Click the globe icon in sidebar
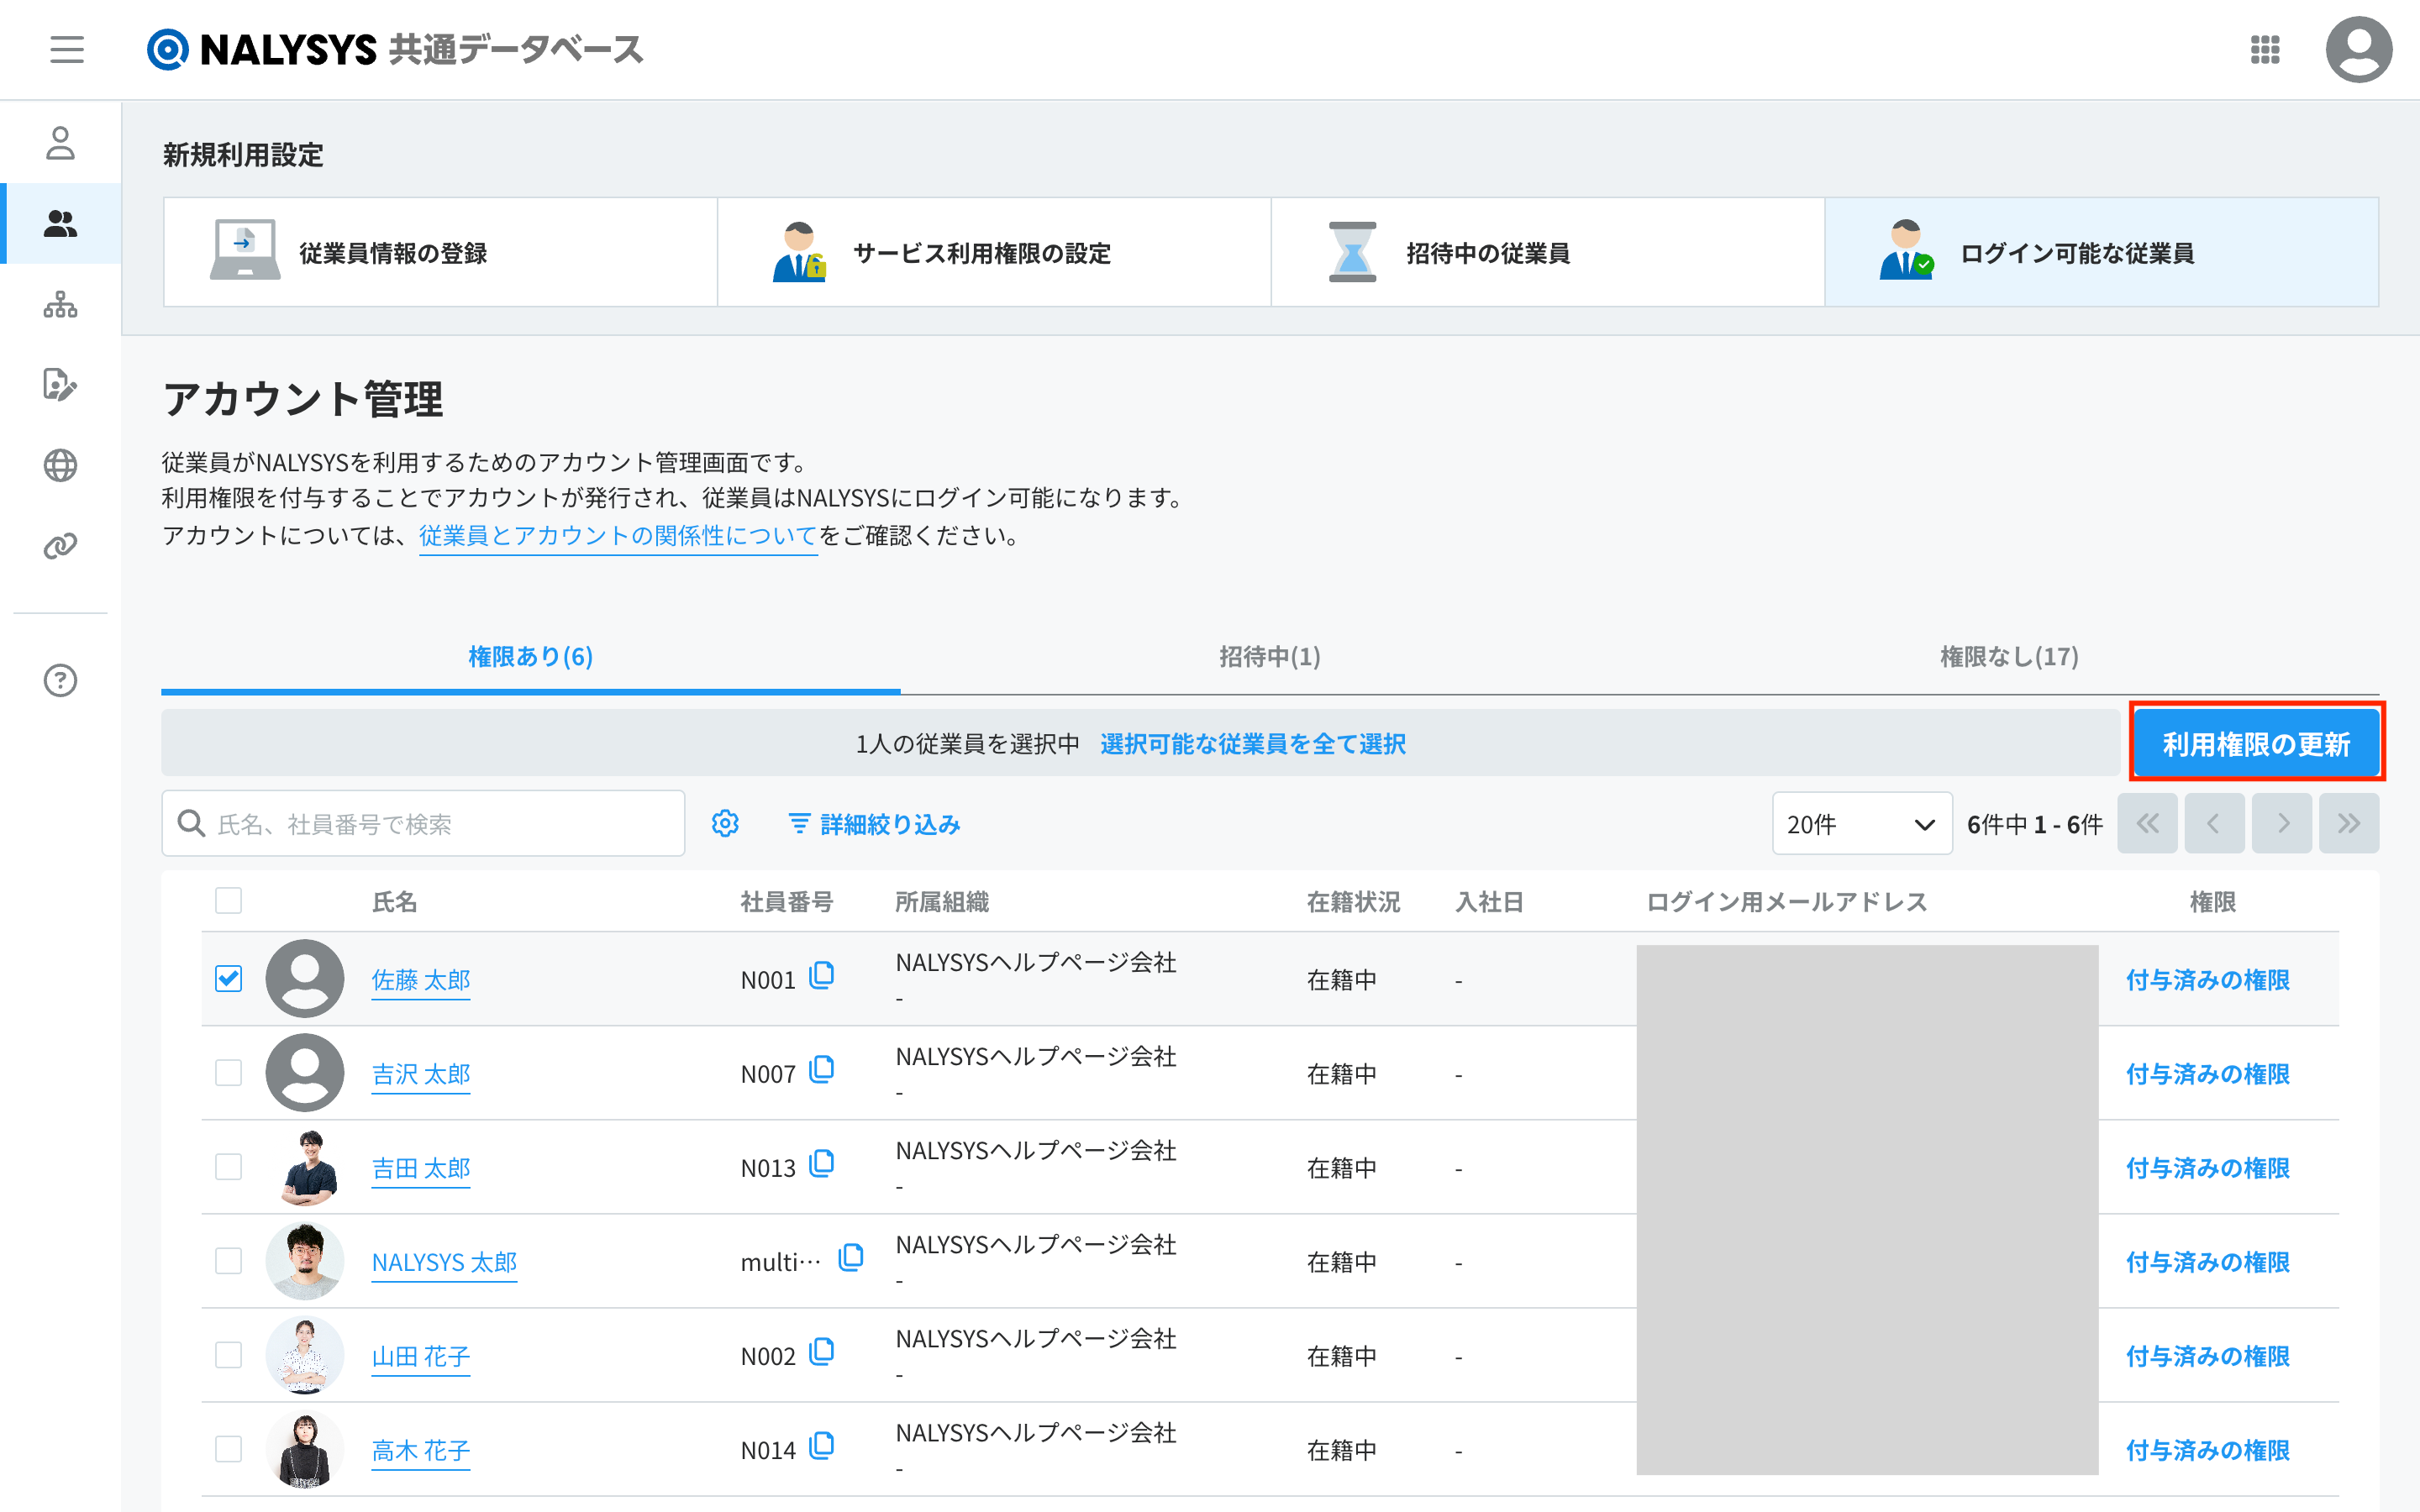Screen dimensions: 2420x1512 [60, 465]
